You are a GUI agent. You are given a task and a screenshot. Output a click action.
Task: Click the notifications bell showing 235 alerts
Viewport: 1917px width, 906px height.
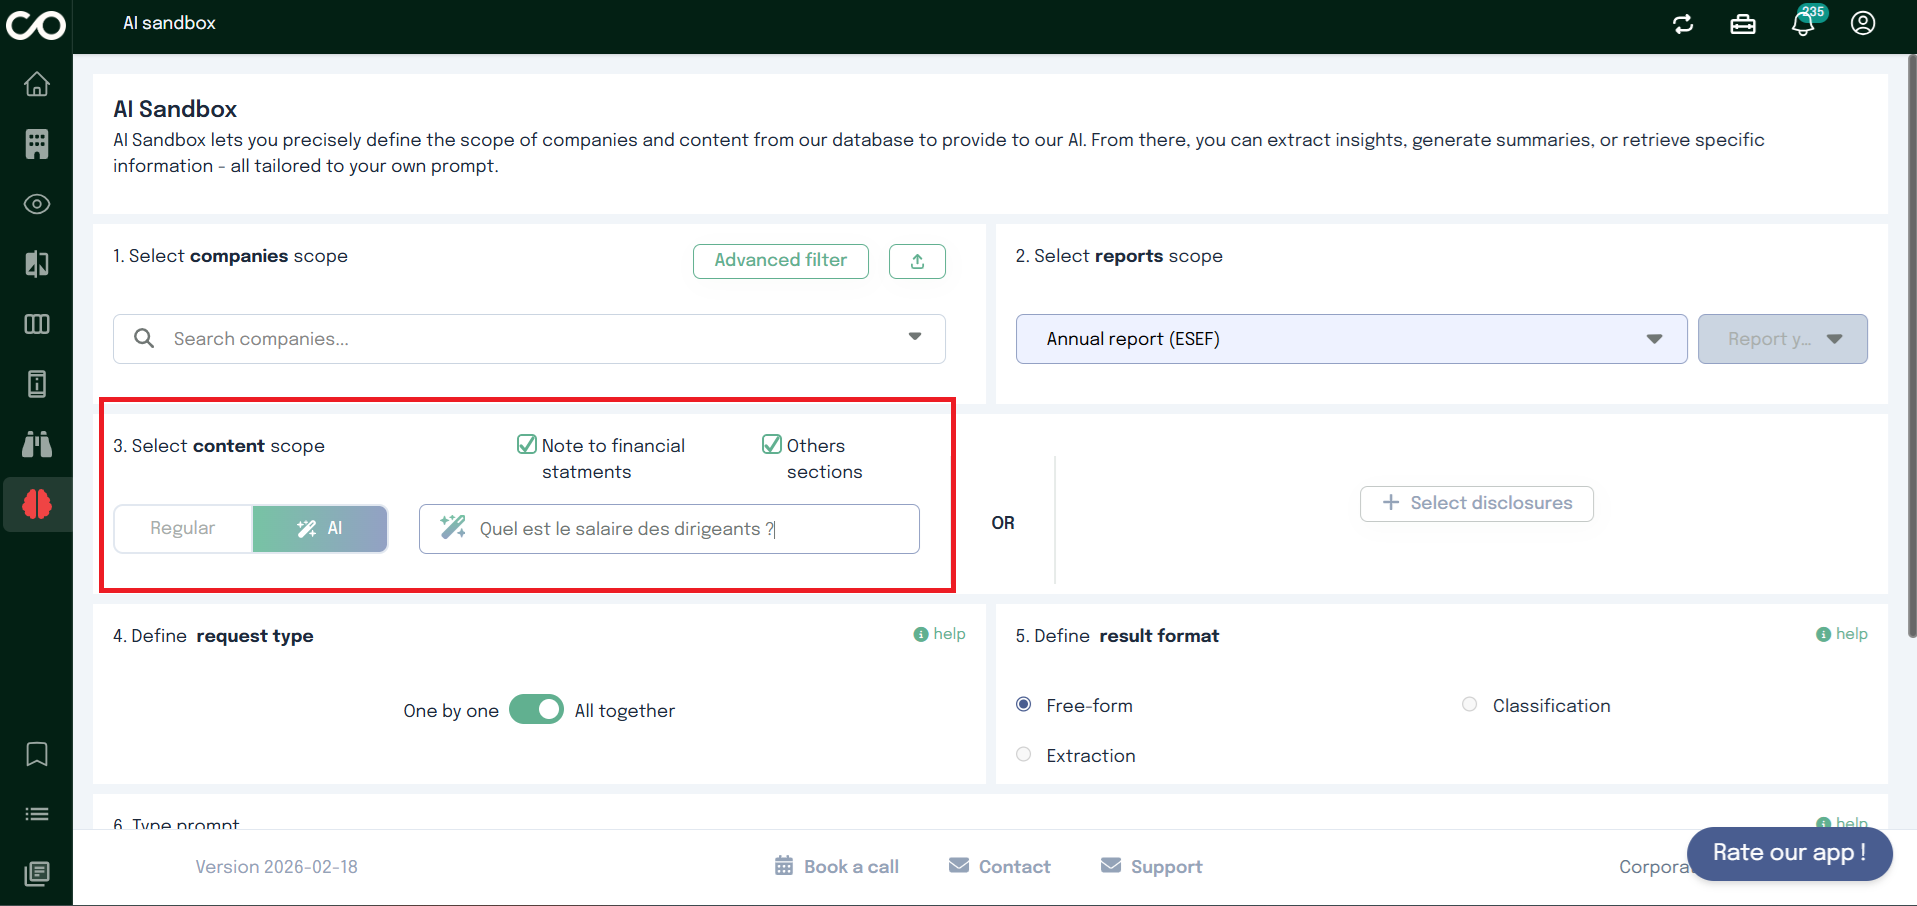pyautogui.click(x=1803, y=22)
